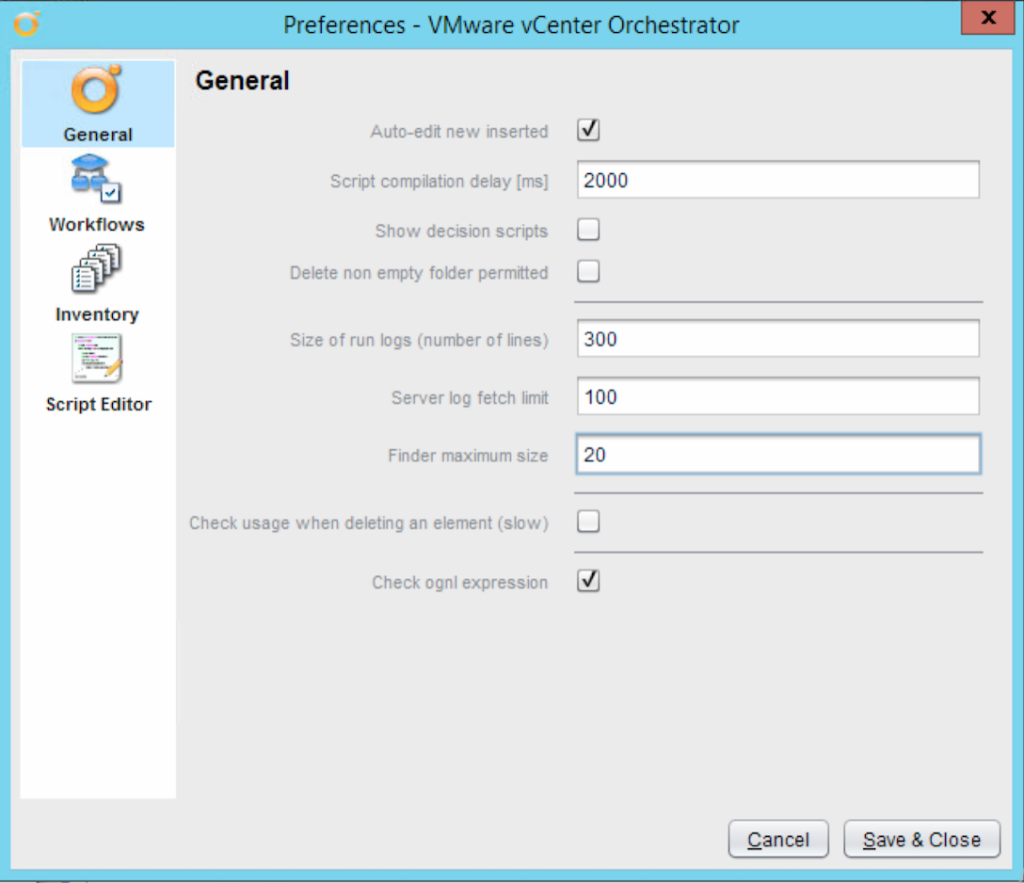Enable Show decision scripts checkbox
1024x883 pixels.
pos(588,230)
